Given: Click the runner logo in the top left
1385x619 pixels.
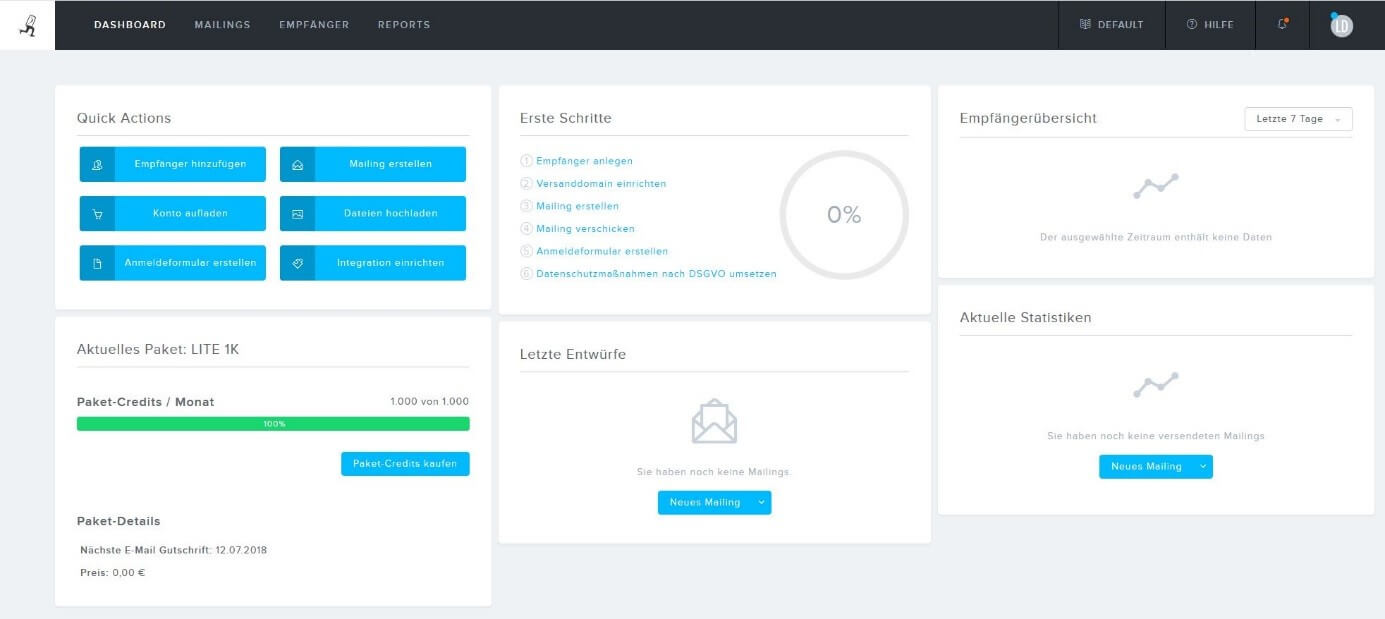Looking at the screenshot, I should pyautogui.click(x=29, y=24).
